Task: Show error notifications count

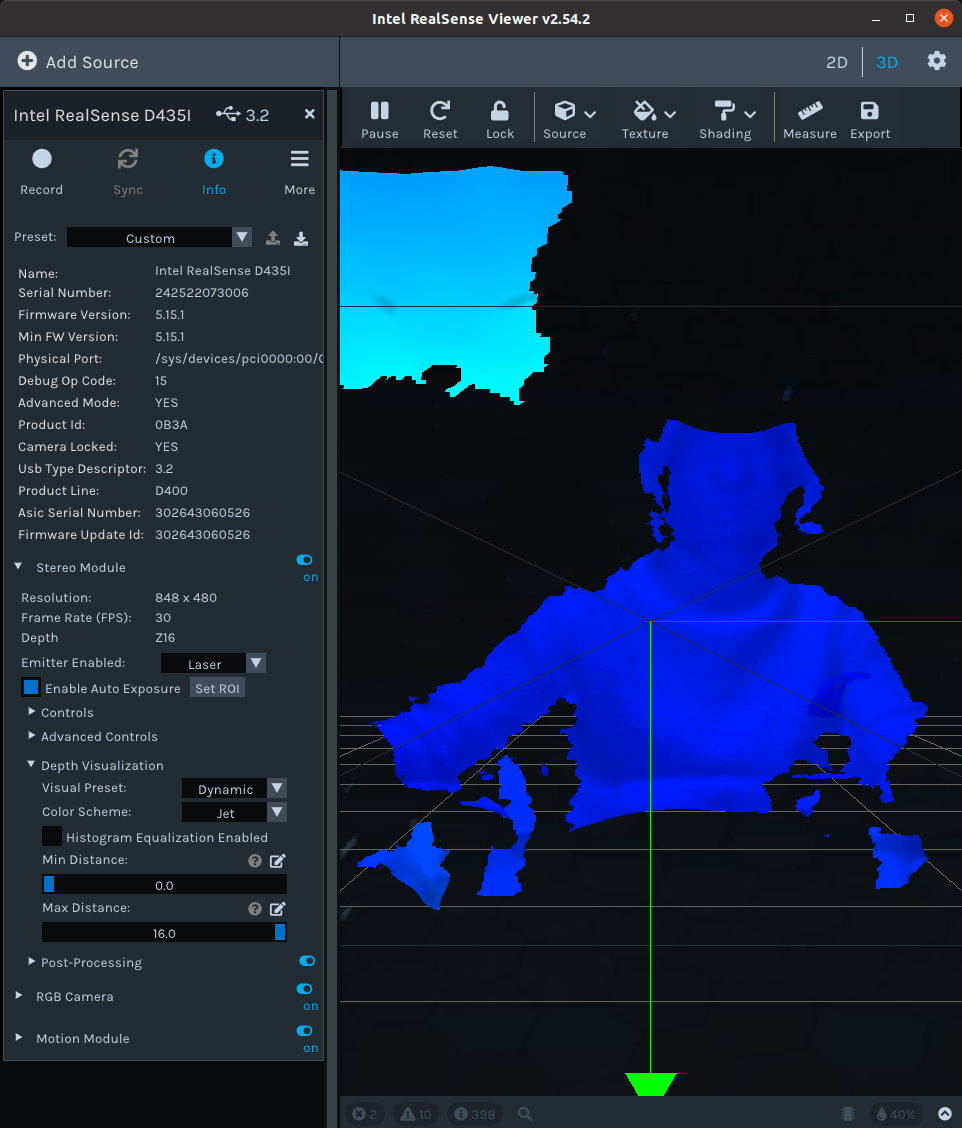Action: (365, 1114)
